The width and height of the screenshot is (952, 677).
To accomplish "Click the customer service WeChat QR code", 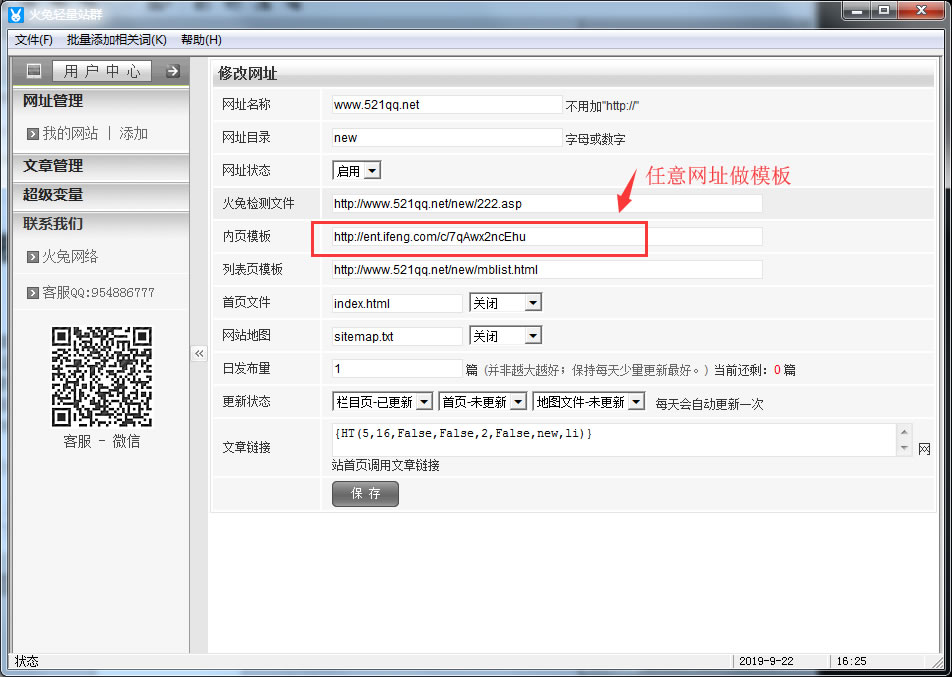I will [x=101, y=377].
